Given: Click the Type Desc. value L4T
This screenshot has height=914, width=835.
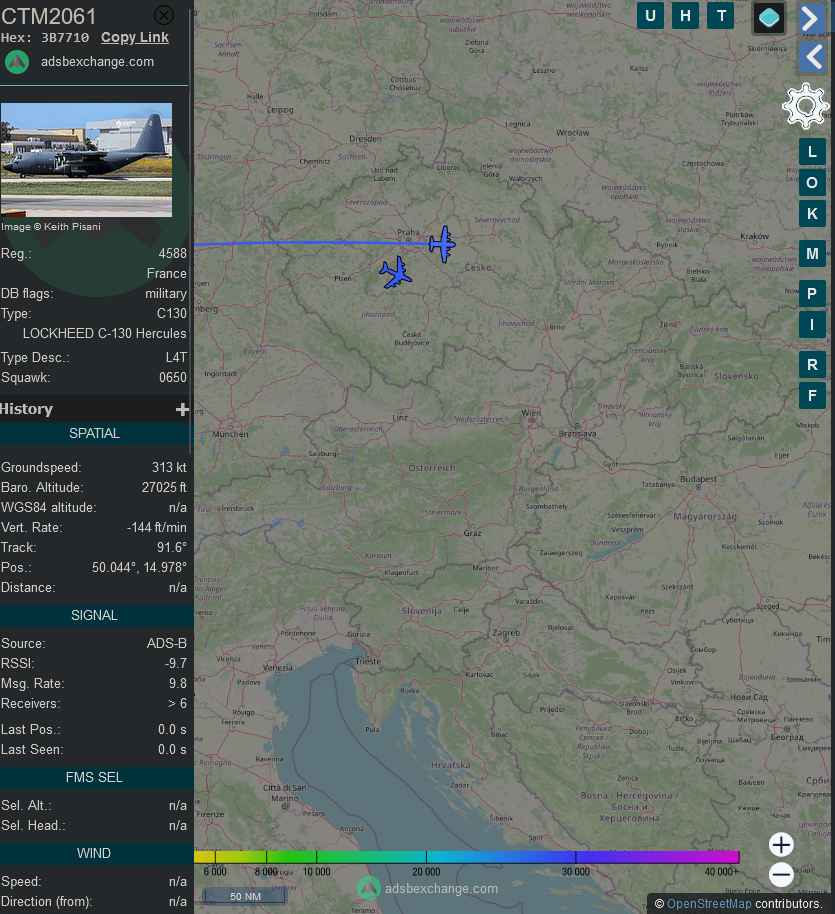Looking at the screenshot, I should tap(176, 358).
